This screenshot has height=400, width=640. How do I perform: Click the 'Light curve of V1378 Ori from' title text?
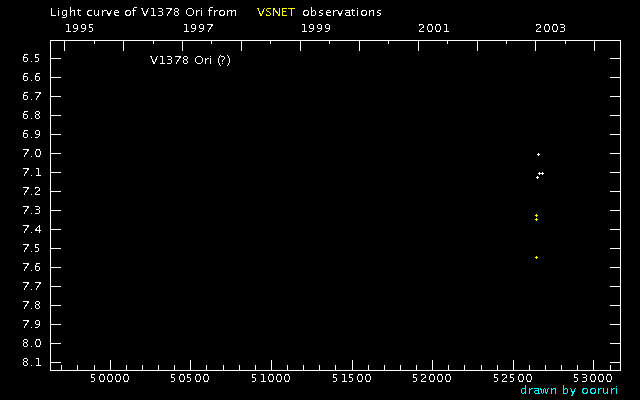(x=141, y=12)
